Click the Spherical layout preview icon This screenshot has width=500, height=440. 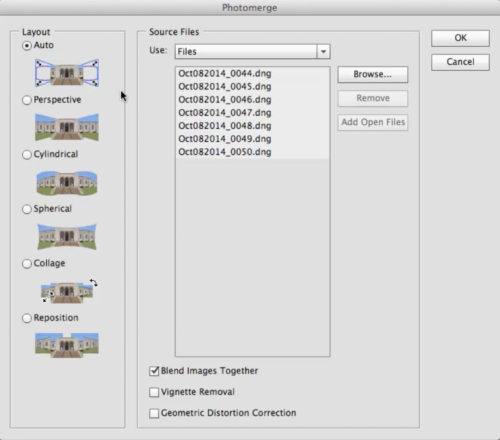coord(67,237)
